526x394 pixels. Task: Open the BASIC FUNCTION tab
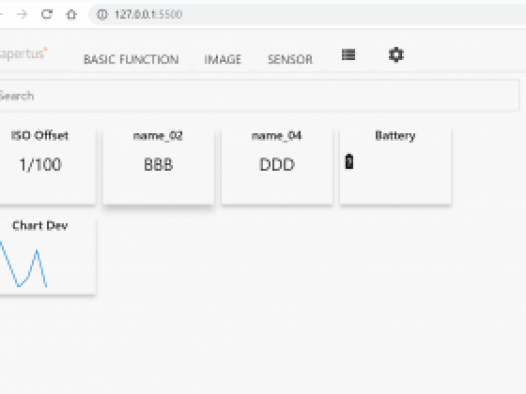point(131,59)
